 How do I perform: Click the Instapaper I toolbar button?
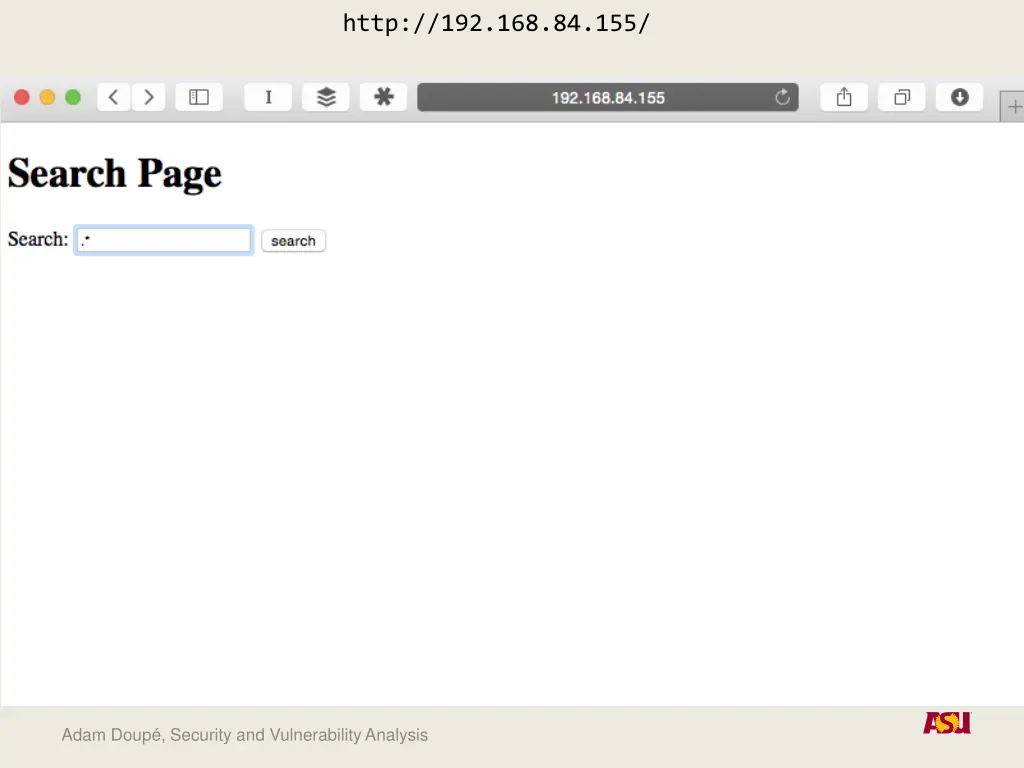pyautogui.click(x=268, y=97)
